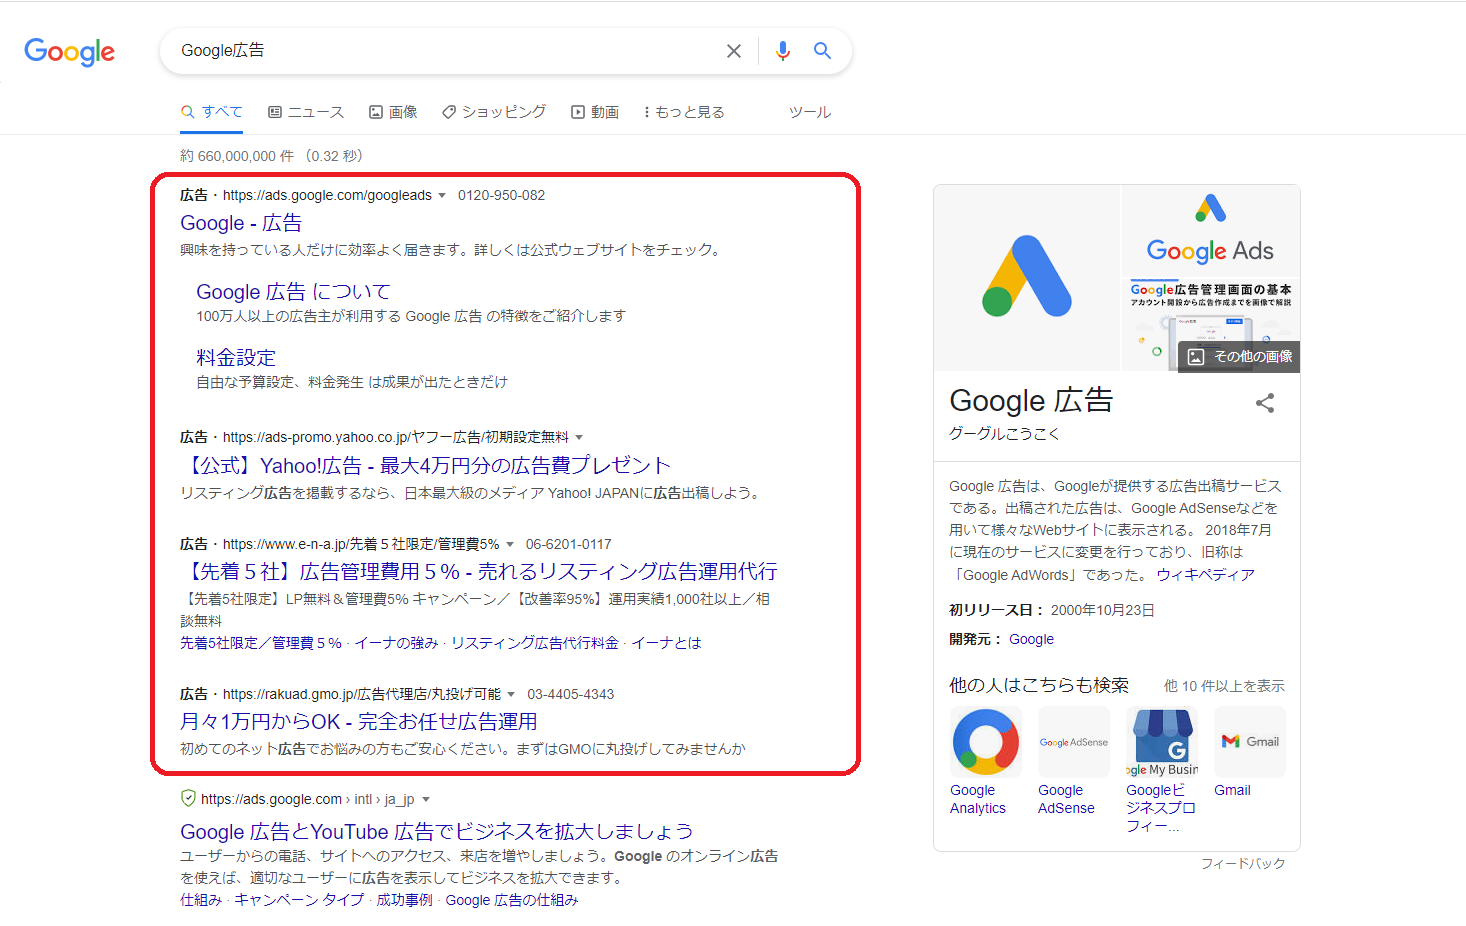Expand dropdown arrow next to ads-promo.yahoo.co.jp URL
The width and height of the screenshot is (1466, 926).
click(x=579, y=438)
